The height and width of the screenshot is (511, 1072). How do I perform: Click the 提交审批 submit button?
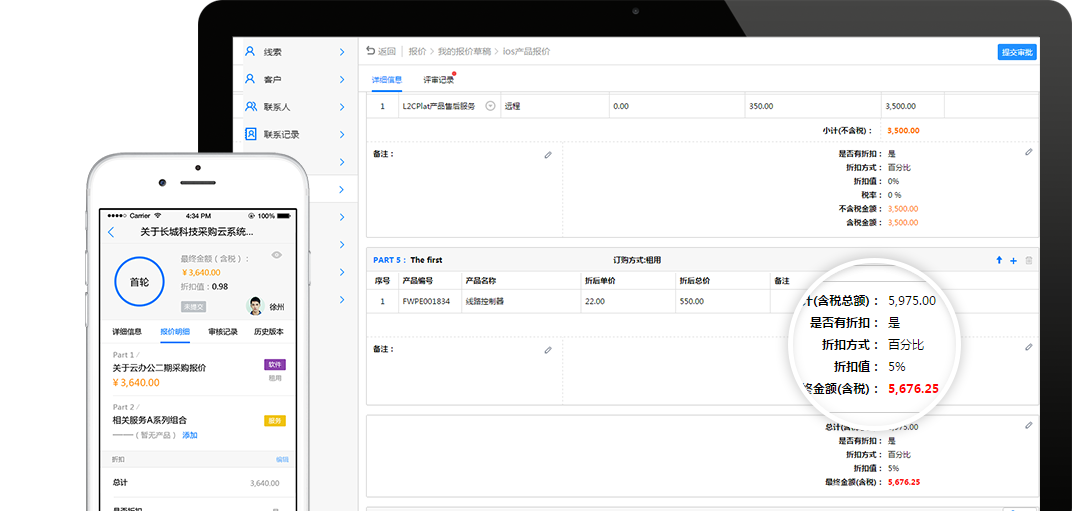tap(1017, 52)
